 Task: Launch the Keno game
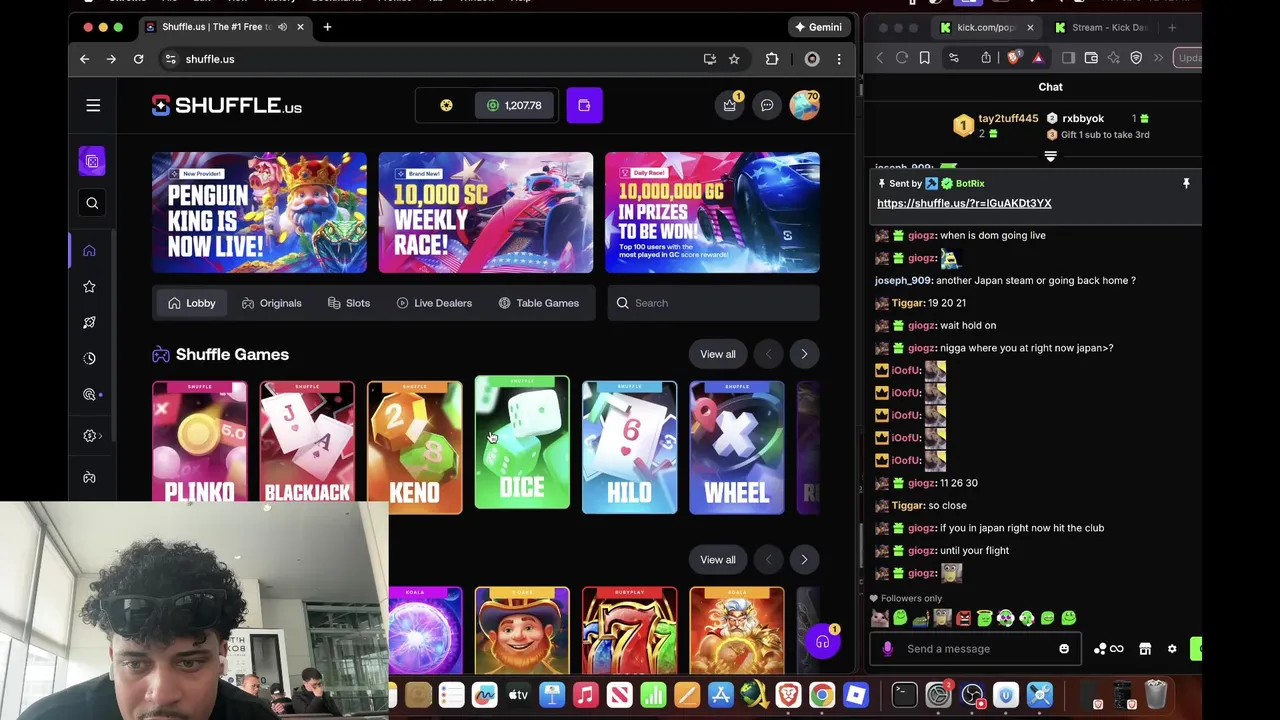(x=414, y=447)
